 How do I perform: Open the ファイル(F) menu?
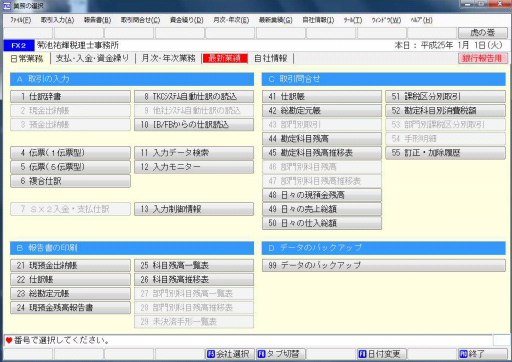[x=21, y=20]
